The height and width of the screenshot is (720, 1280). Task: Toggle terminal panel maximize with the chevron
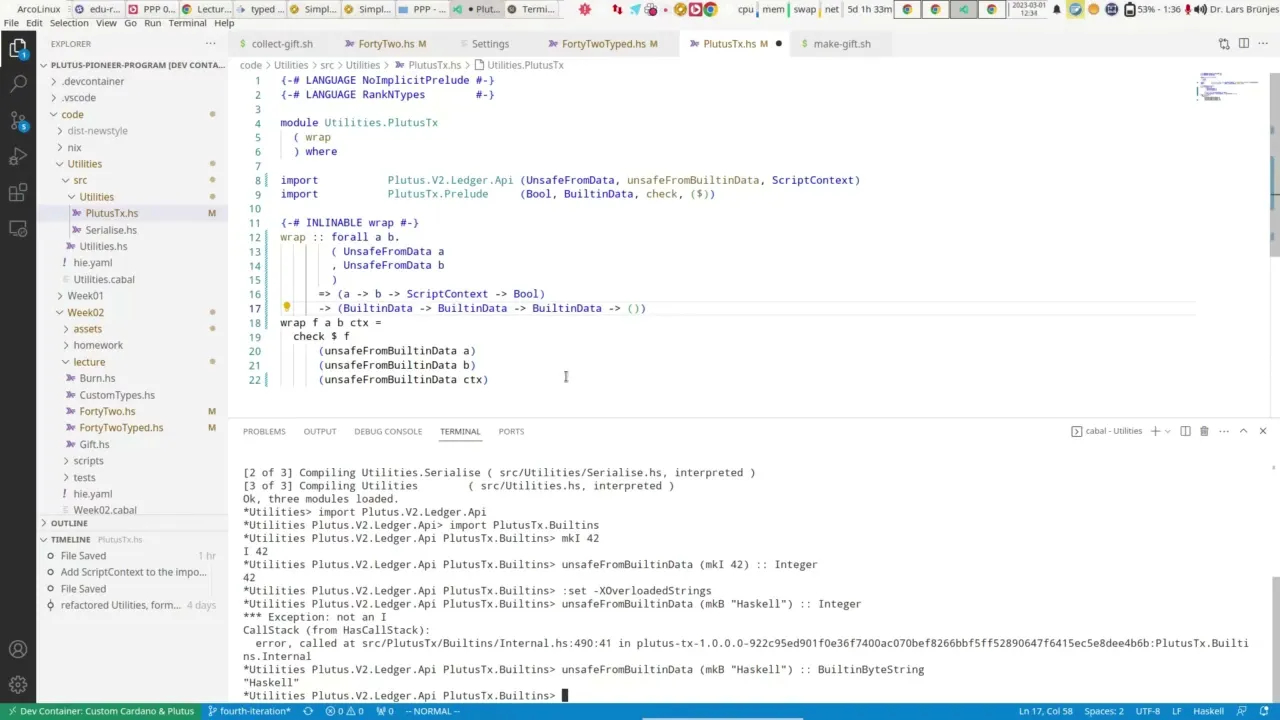point(1243,430)
